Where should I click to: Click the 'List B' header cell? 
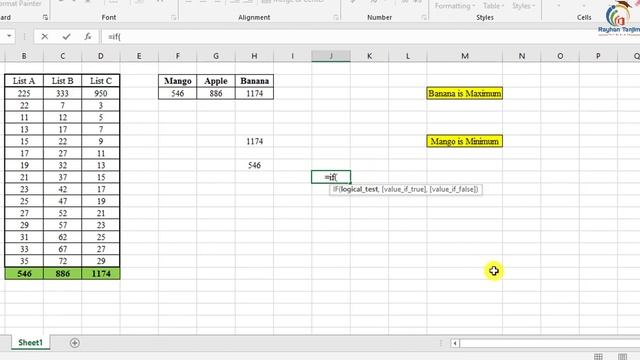[62, 81]
